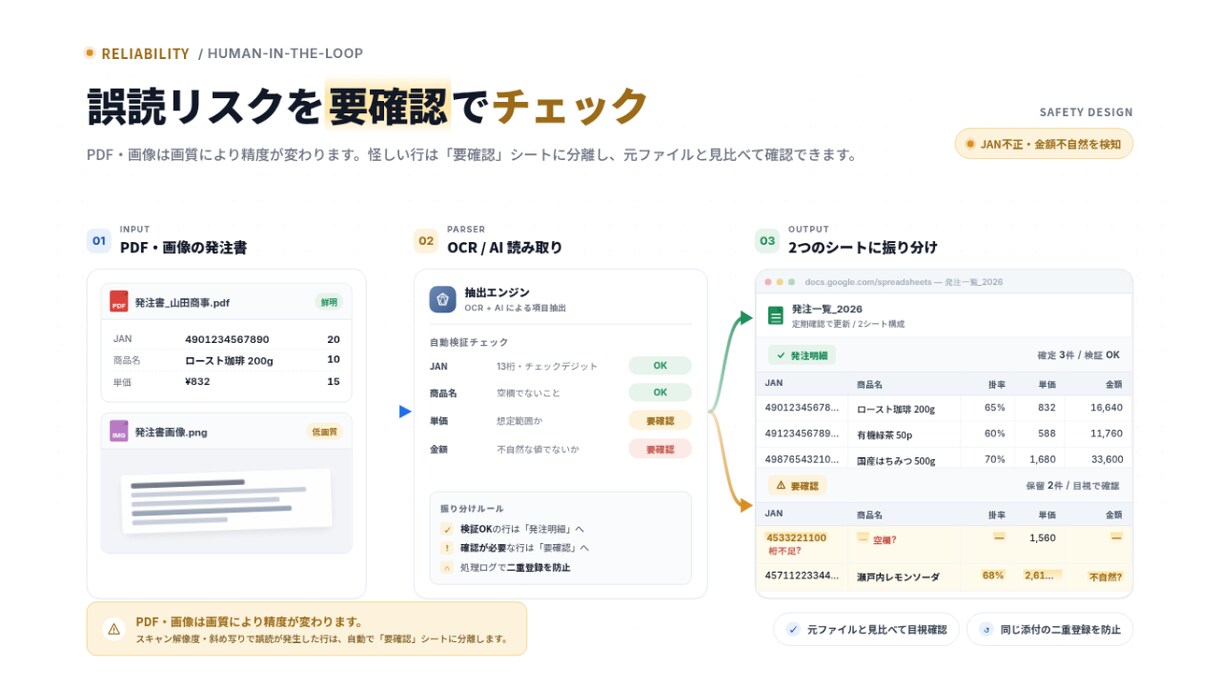Click the OK status for 商品名 check
The height and width of the screenshot is (686, 1220).
pos(660,393)
